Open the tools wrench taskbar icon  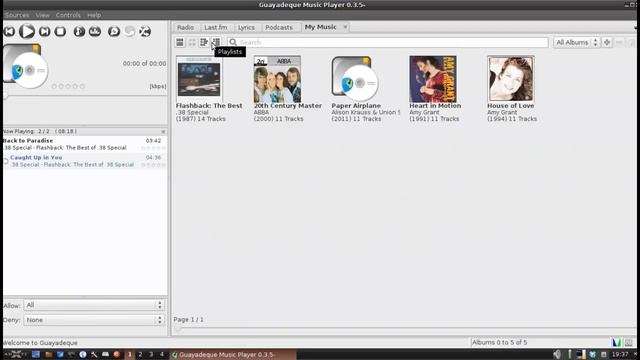[94, 354]
